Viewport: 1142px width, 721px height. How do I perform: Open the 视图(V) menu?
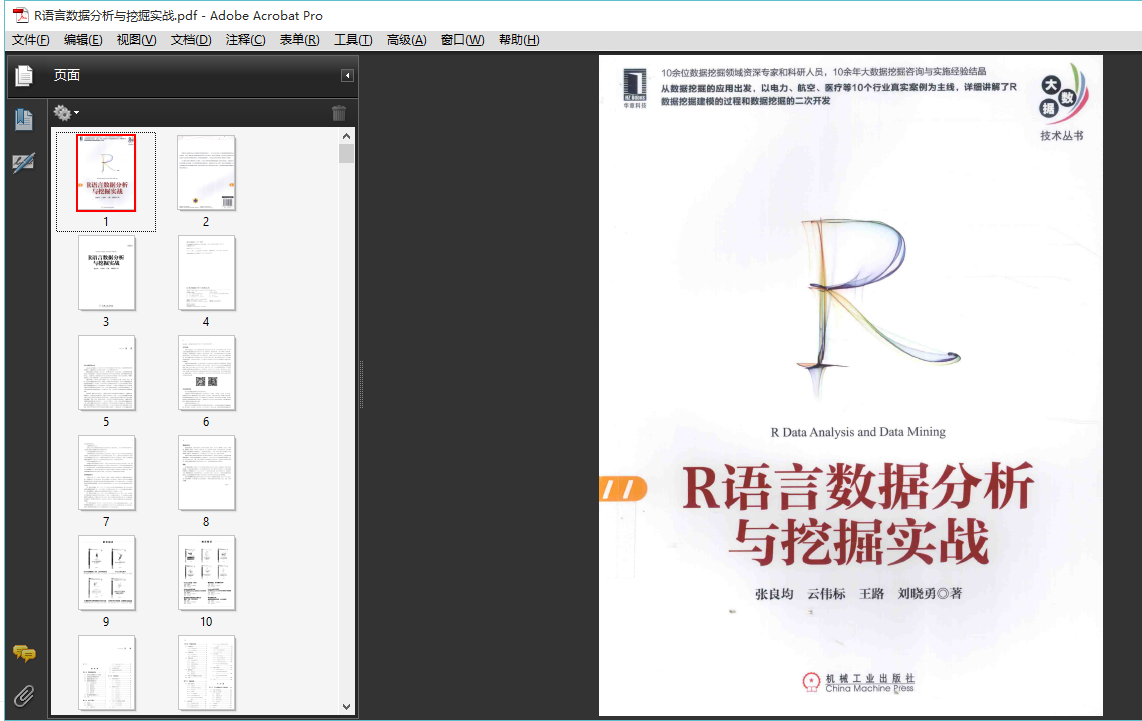tap(136, 40)
